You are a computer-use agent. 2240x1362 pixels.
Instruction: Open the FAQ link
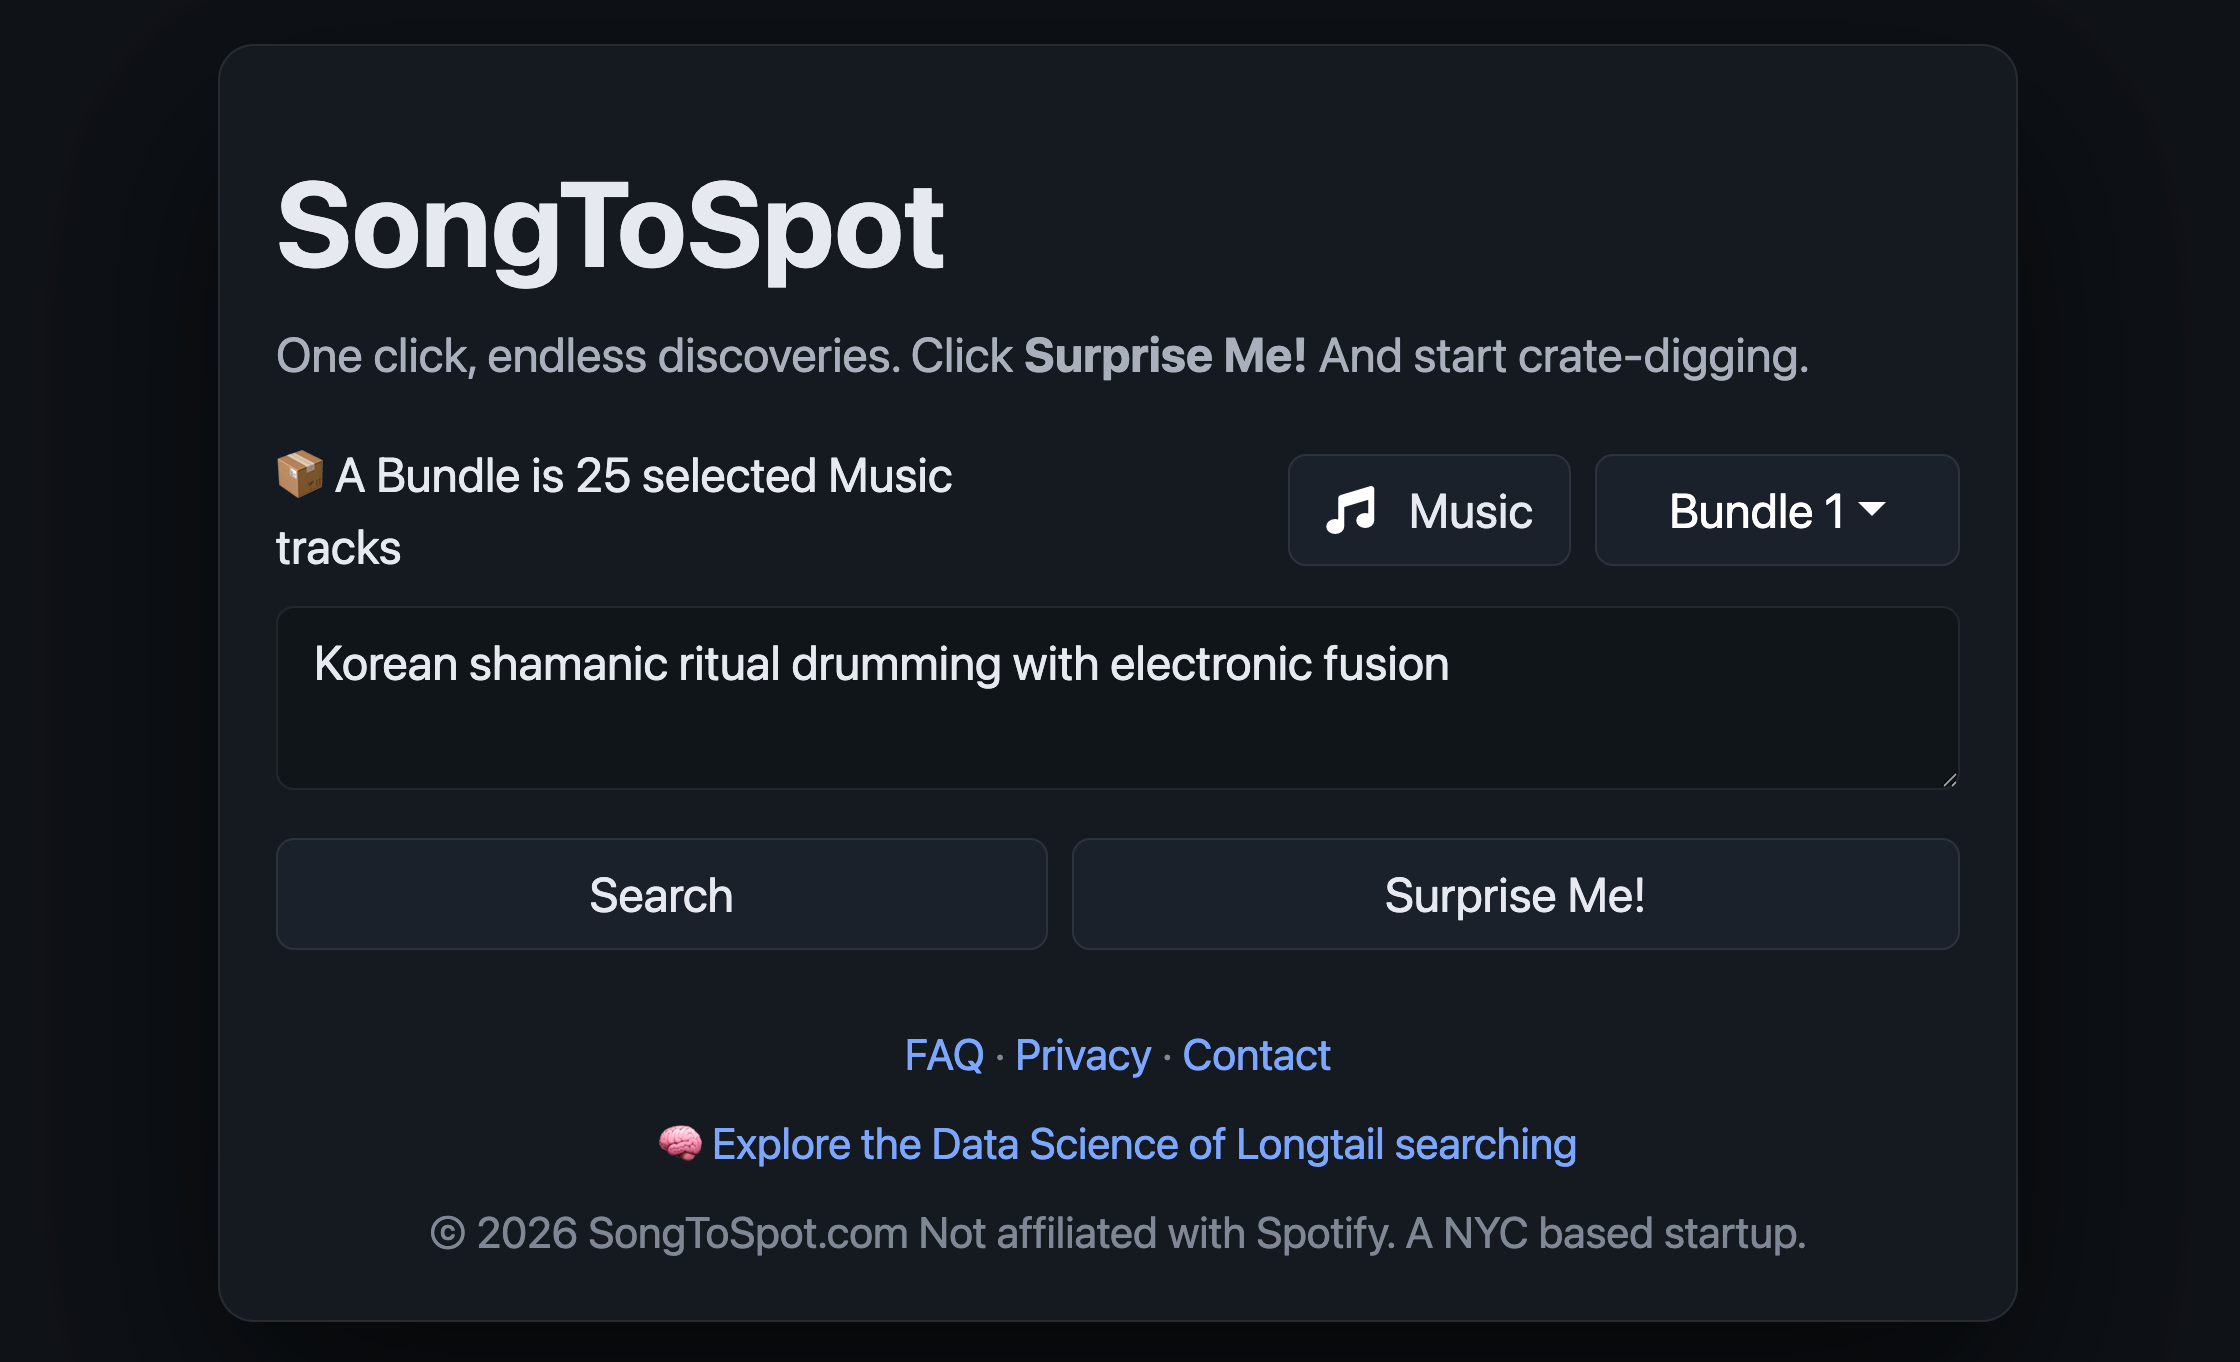944,1056
